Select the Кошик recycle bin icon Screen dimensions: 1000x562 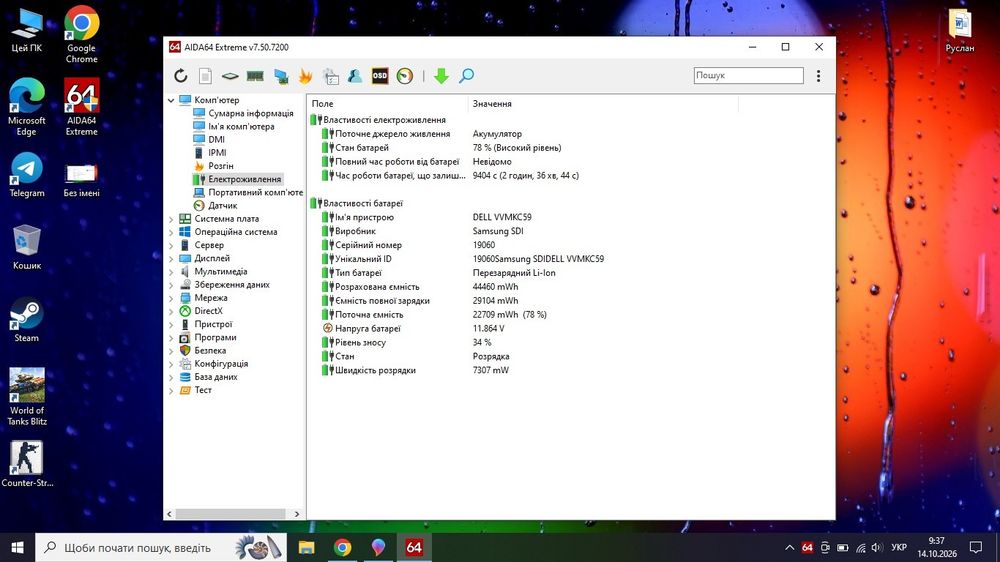27,247
